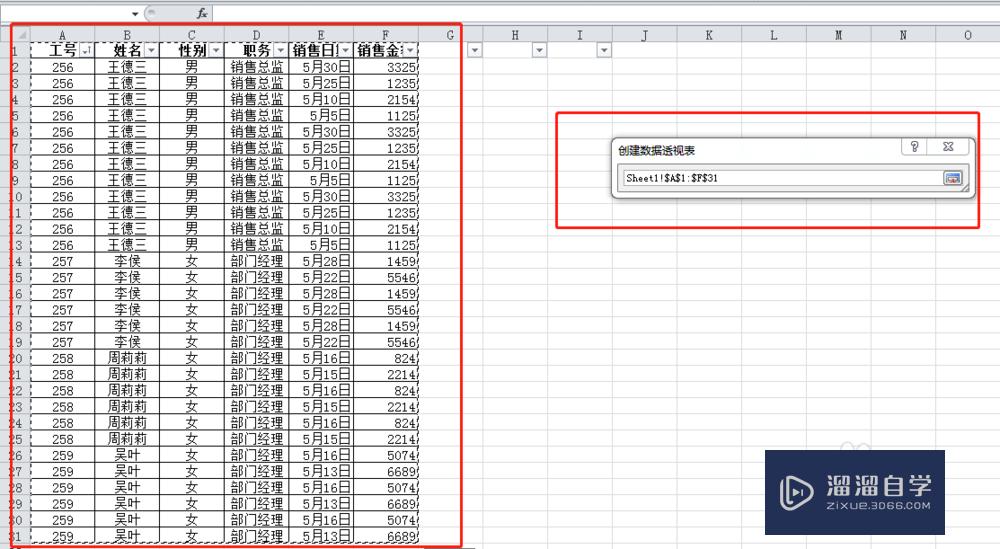Click the 5月28日 date cell in row 14

click(x=321, y=261)
